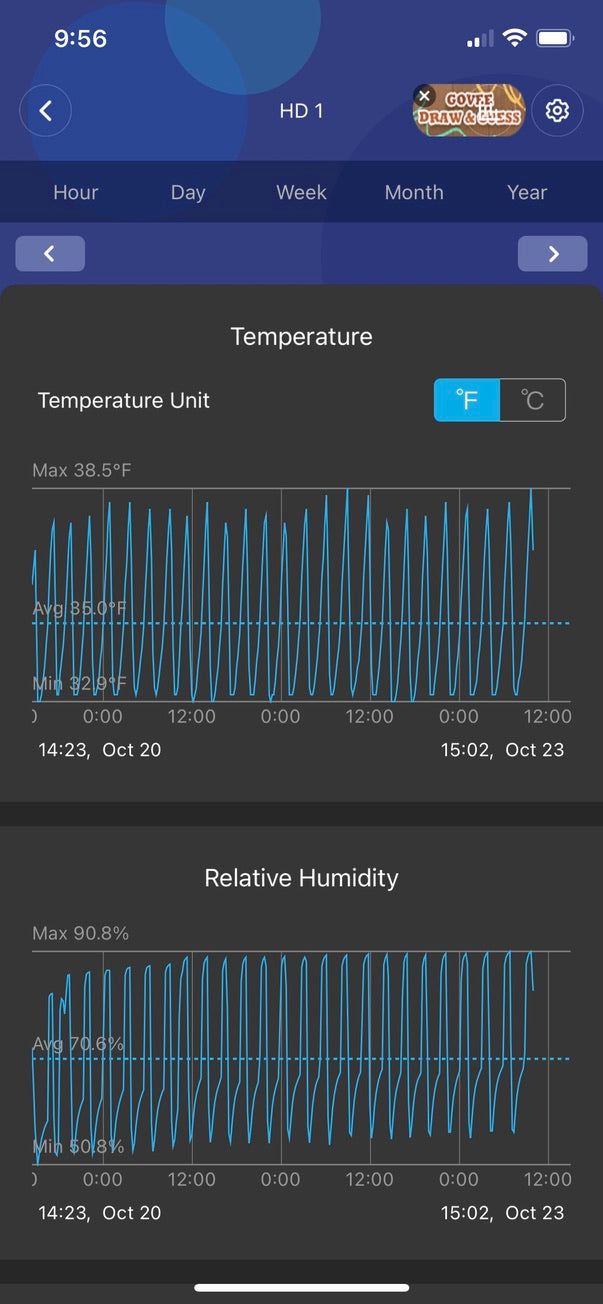Select the Hour tab
Viewport: 603px width, 1304px height.
[x=76, y=192]
